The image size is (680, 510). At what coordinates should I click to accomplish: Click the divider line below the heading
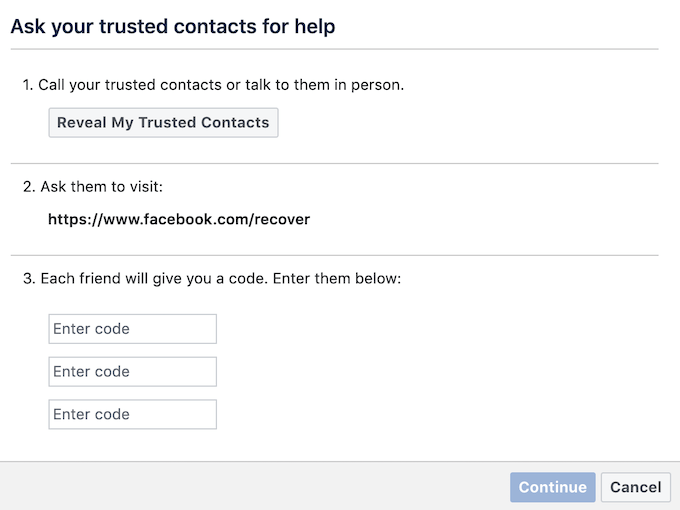[x=334, y=49]
